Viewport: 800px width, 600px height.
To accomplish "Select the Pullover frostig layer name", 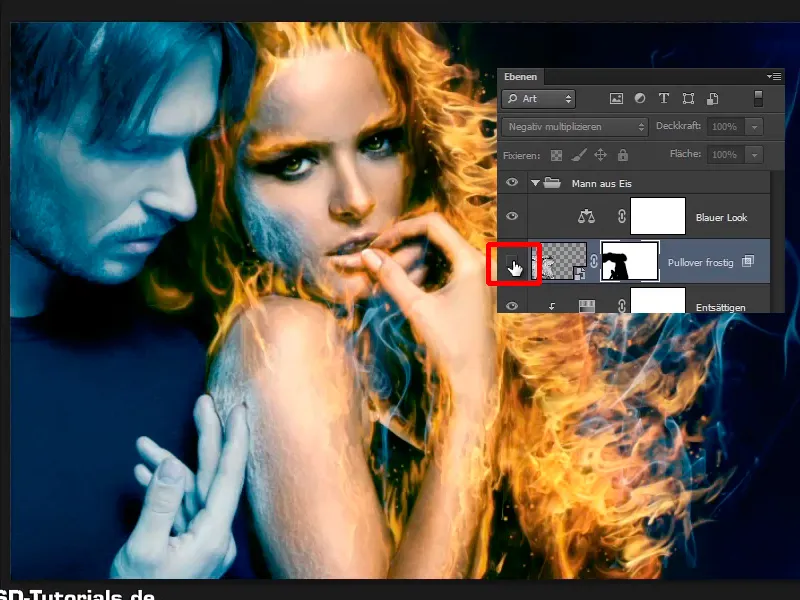I will coord(700,262).
